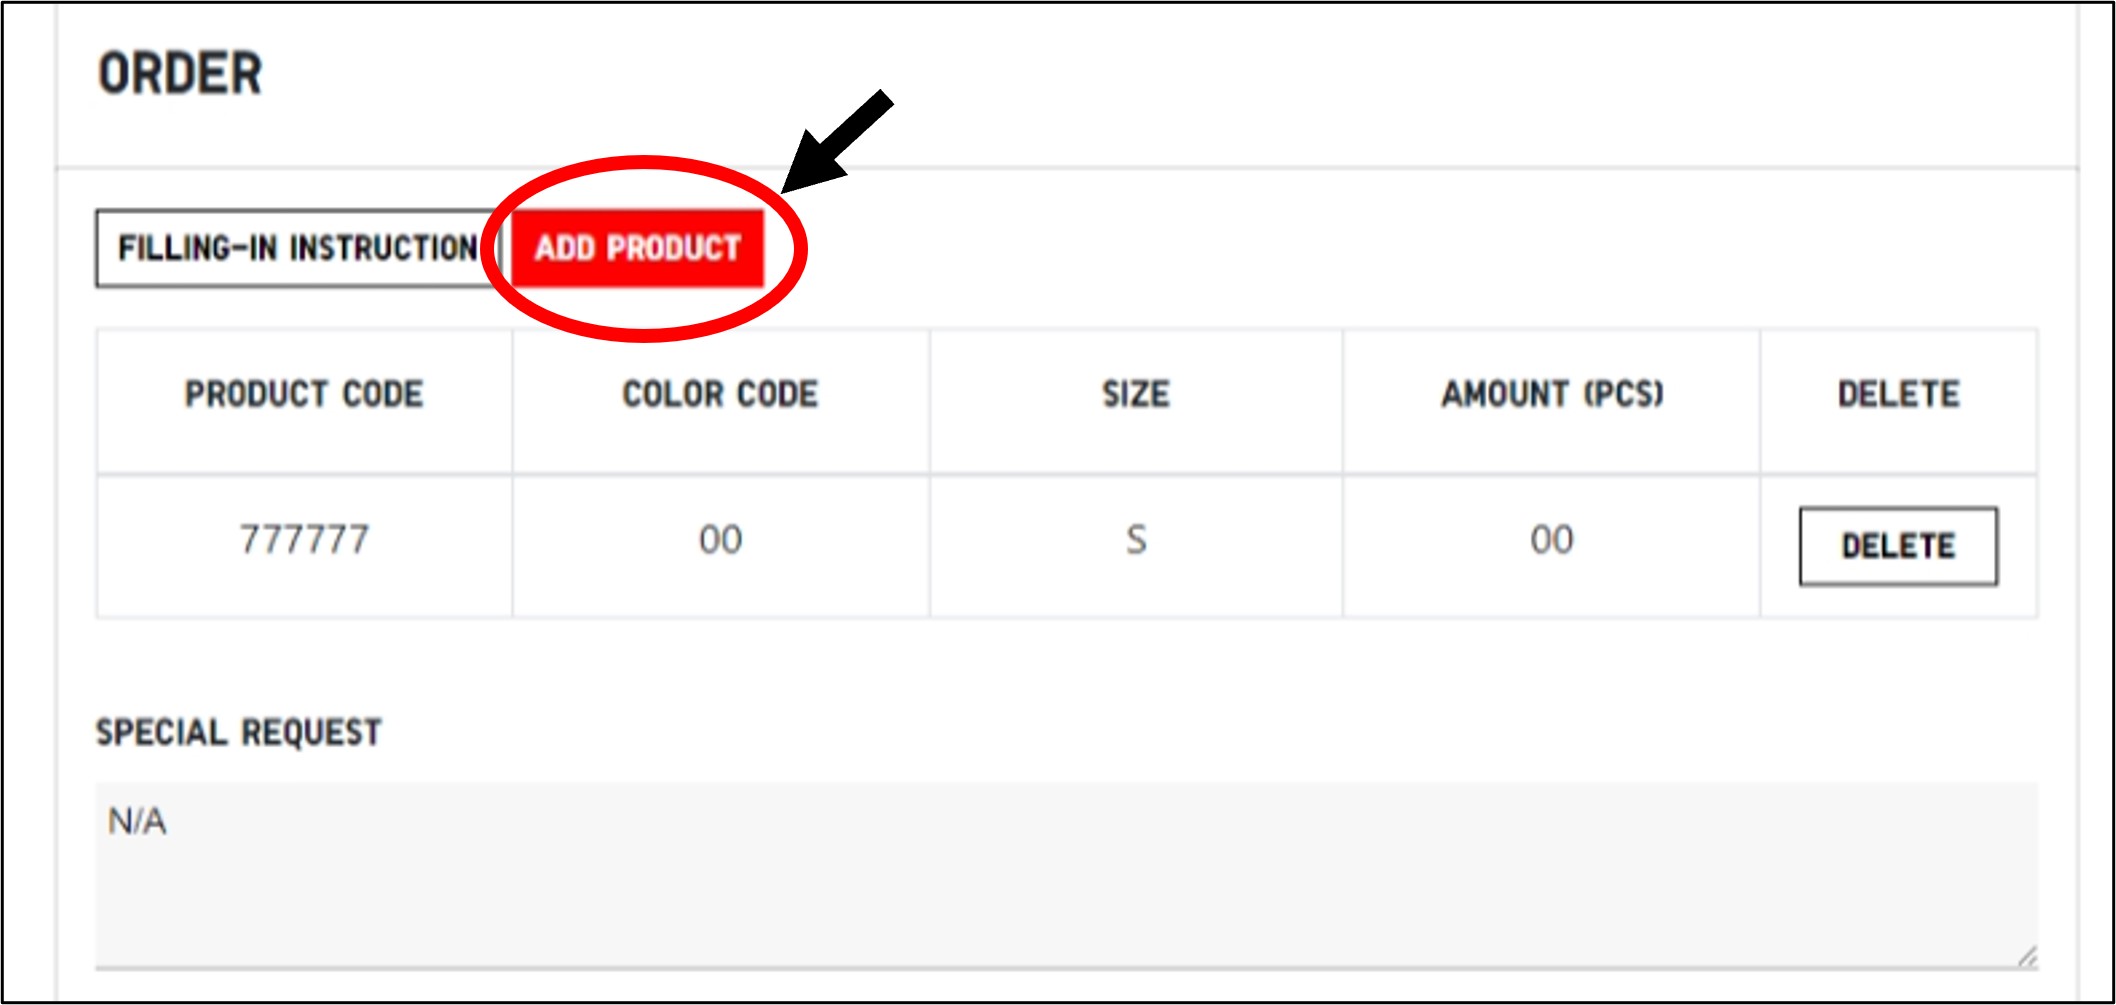This screenshot has height=1005, width=2116.
Task: Select the color code cell value
Action: pyautogui.click(x=720, y=541)
